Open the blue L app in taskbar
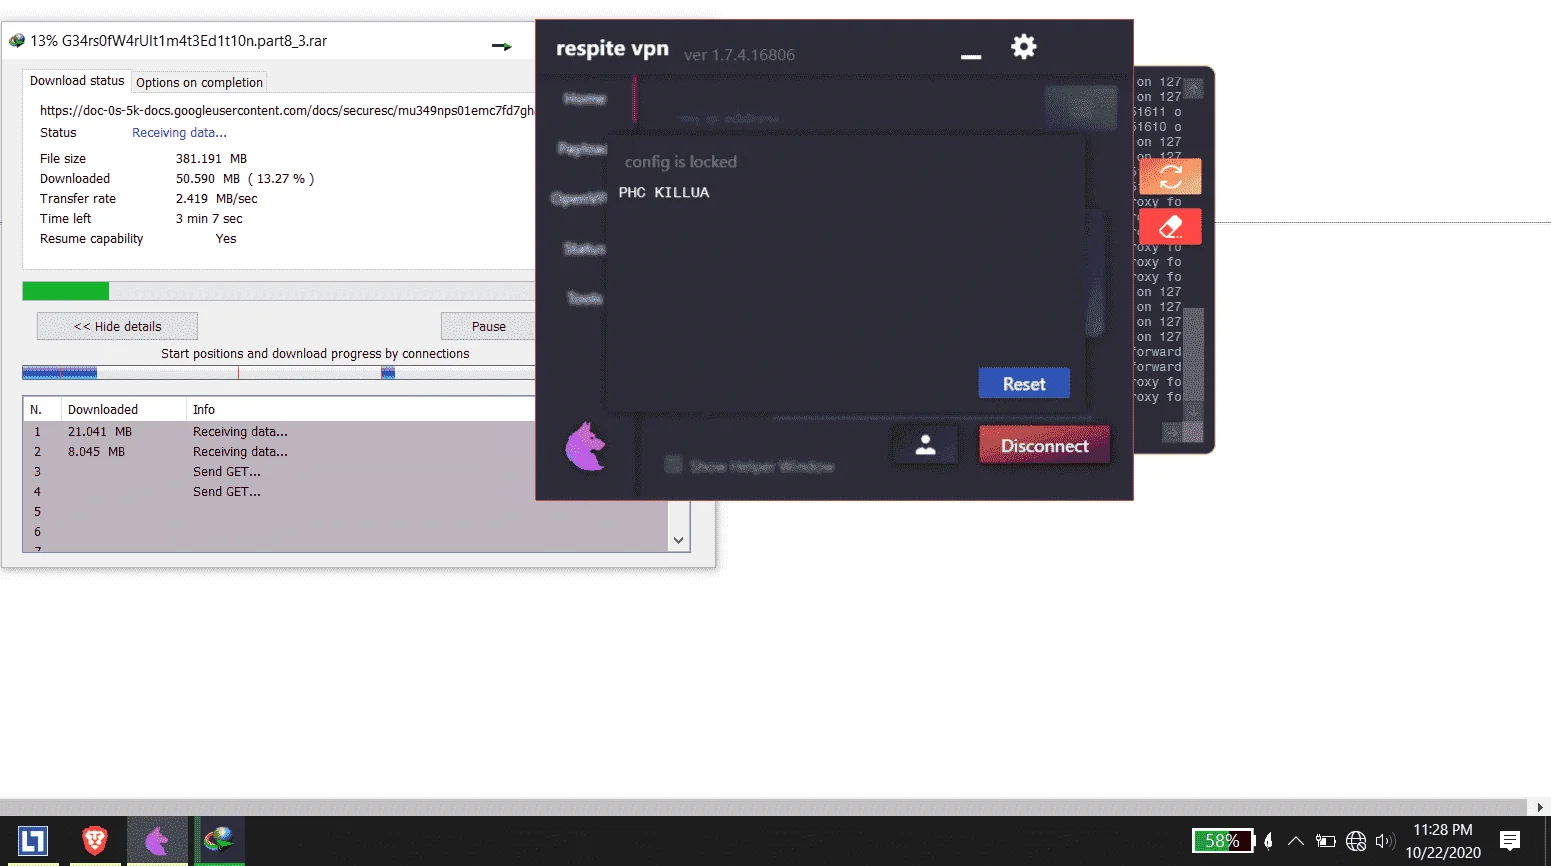Viewport: 1551px width, 866px height. coord(32,841)
